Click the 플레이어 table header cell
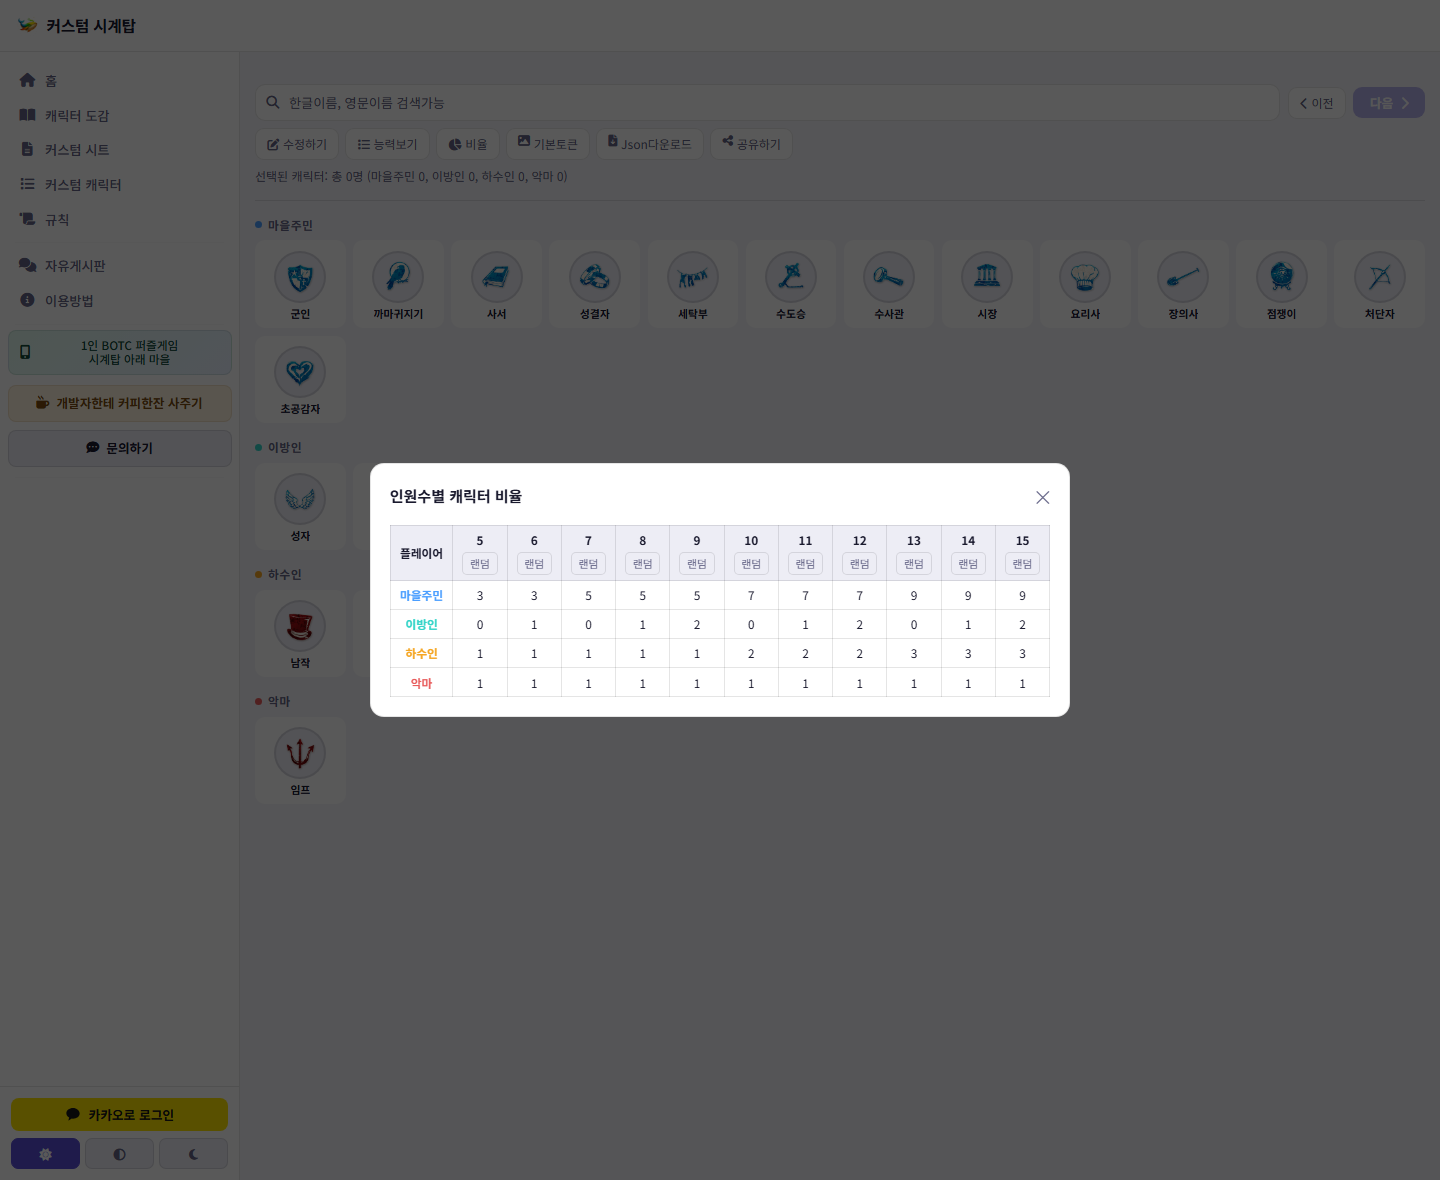 (x=421, y=553)
